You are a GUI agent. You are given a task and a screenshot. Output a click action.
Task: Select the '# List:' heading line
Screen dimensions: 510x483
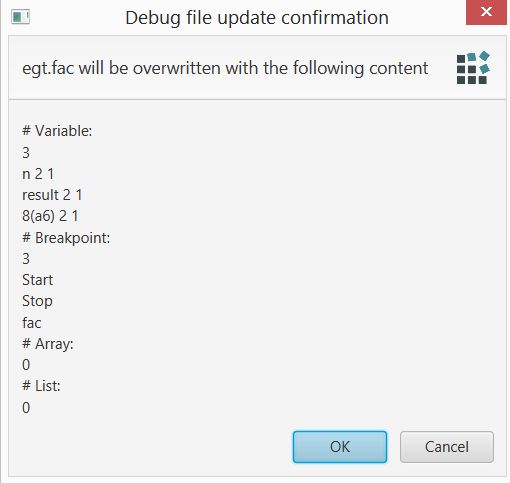[41, 386]
